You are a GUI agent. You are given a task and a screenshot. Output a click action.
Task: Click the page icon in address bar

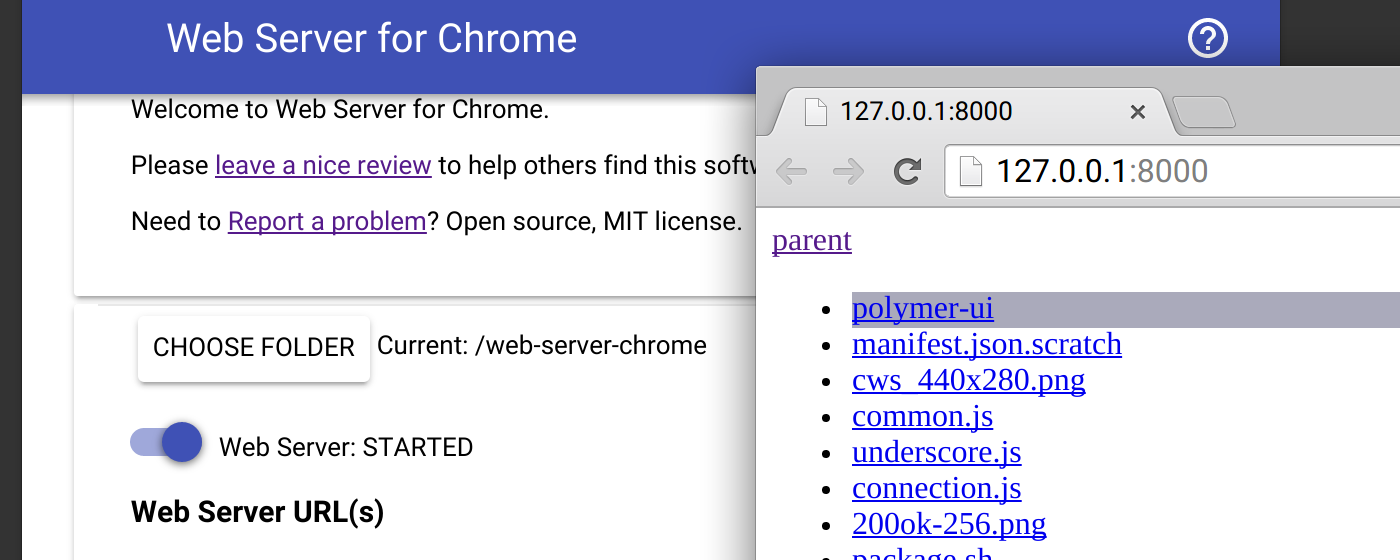970,172
